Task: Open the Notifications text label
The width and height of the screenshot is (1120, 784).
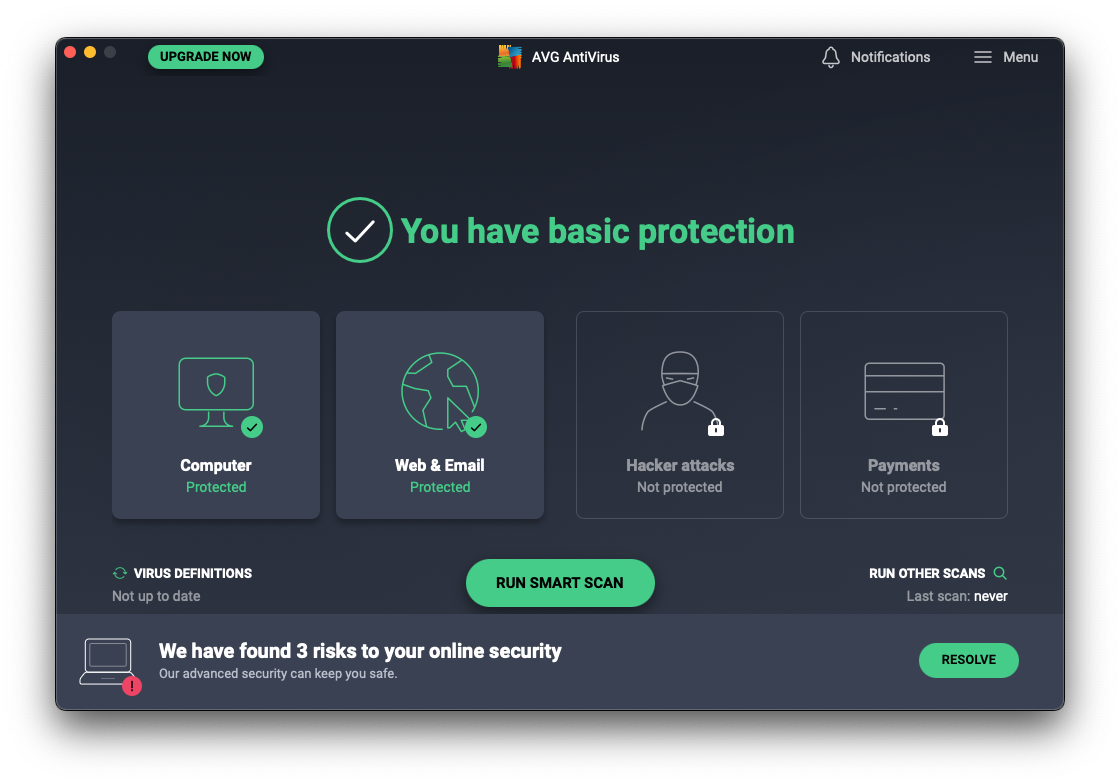Action: (x=890, y=57)
